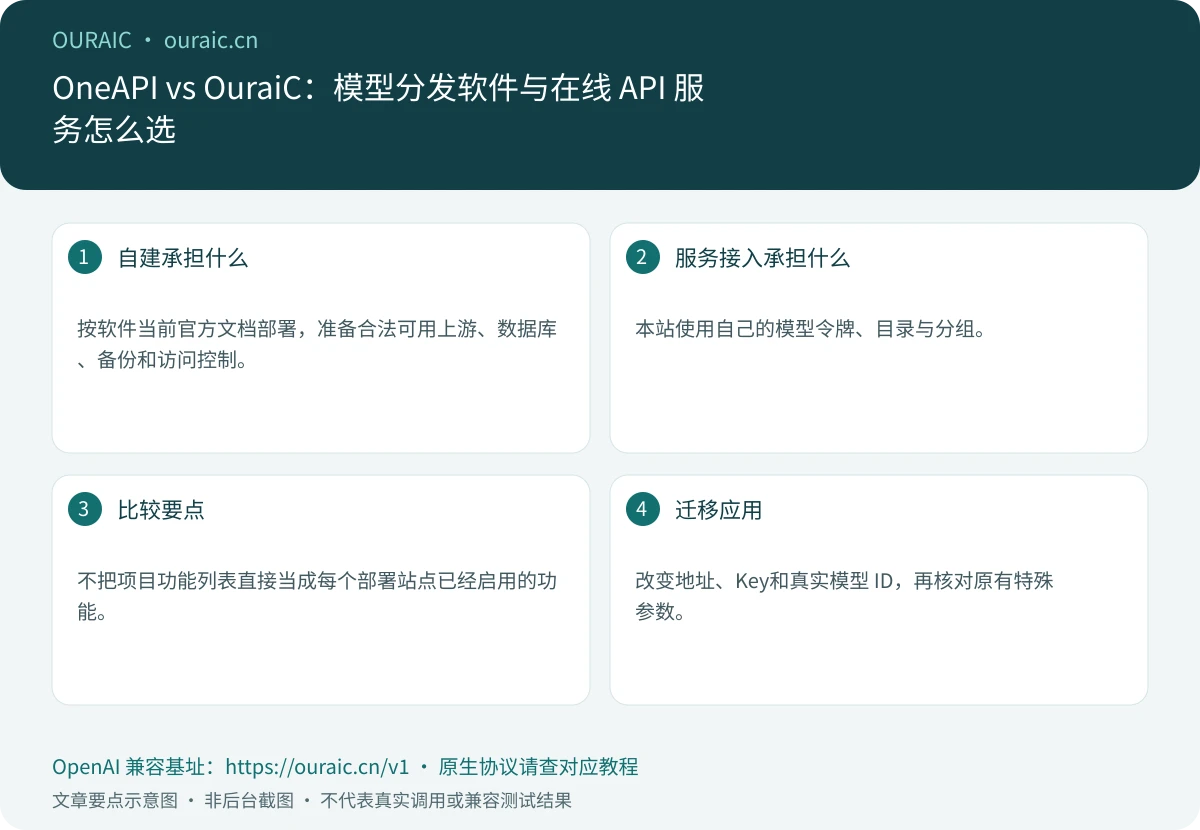Select the heading '自建承担什么'

coord(183,258)
